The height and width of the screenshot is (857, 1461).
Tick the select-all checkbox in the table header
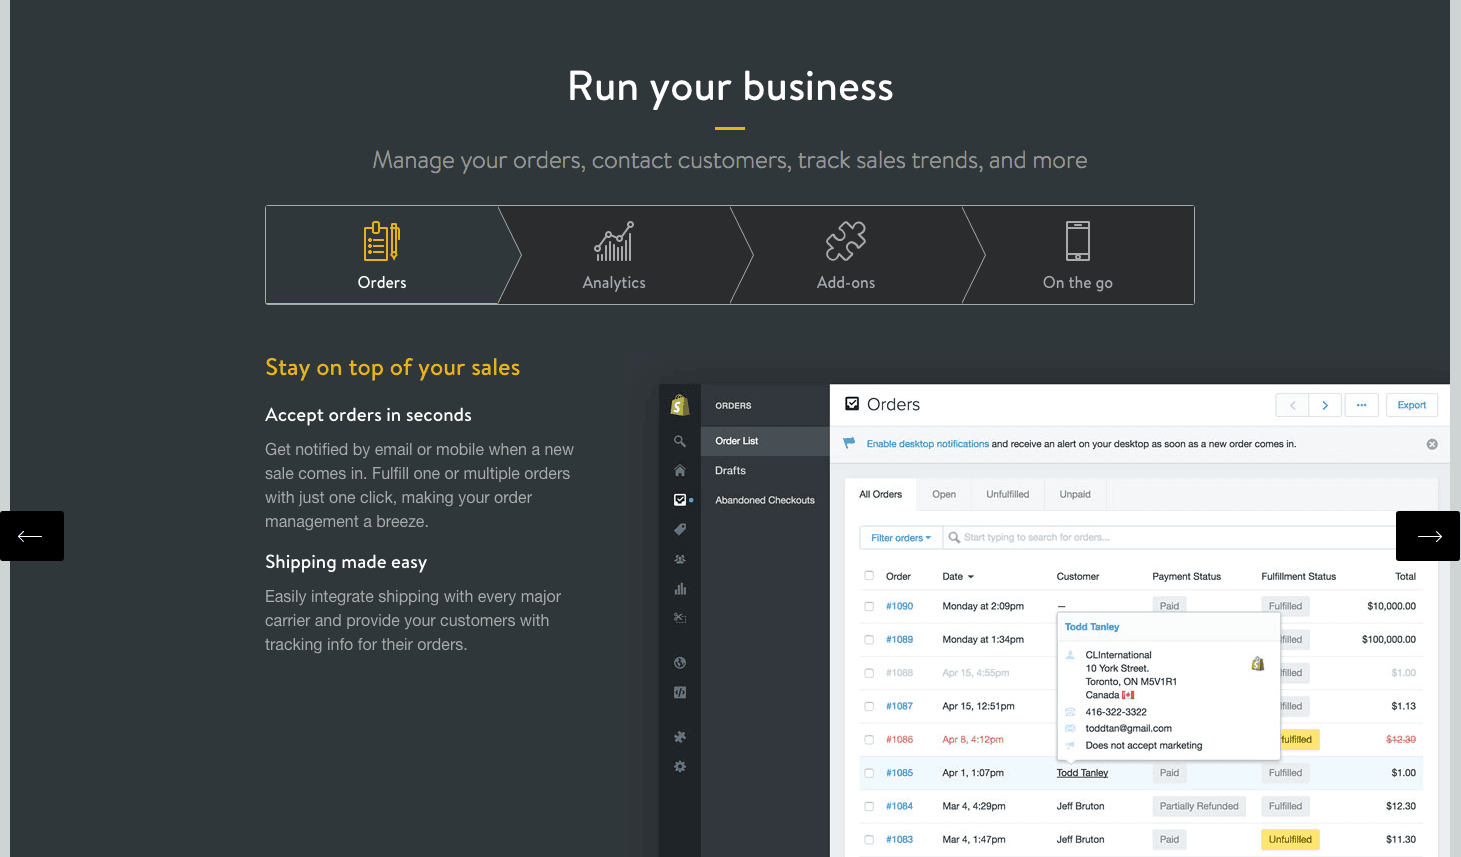(x=869, y=576)
